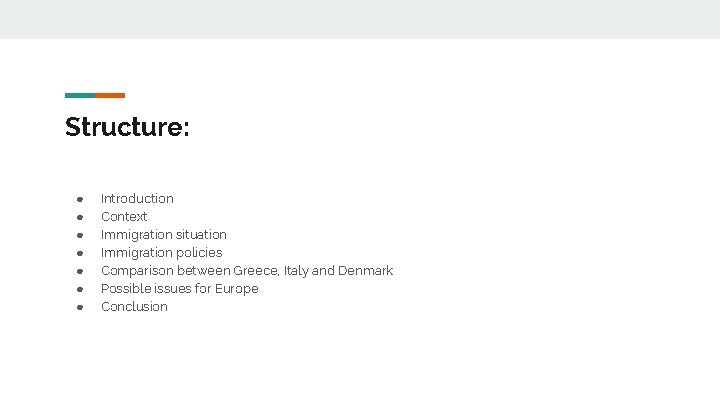This screenshot has height=405, width=720.
Task: Select the Immigration situation bullet
Action: point(163,235)
